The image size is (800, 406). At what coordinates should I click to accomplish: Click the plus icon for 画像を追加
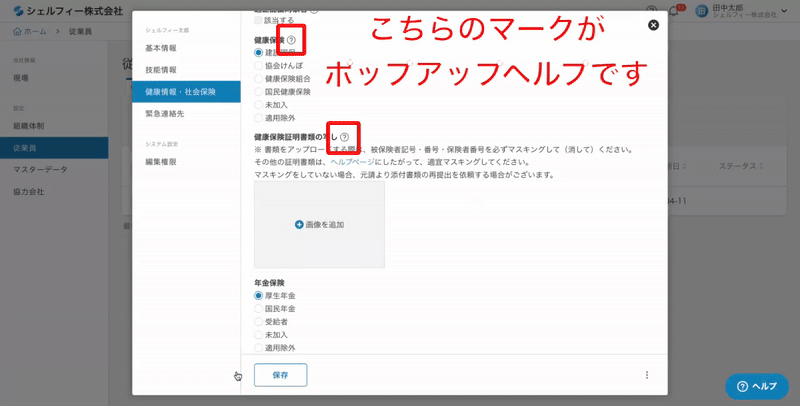[299, 224]
